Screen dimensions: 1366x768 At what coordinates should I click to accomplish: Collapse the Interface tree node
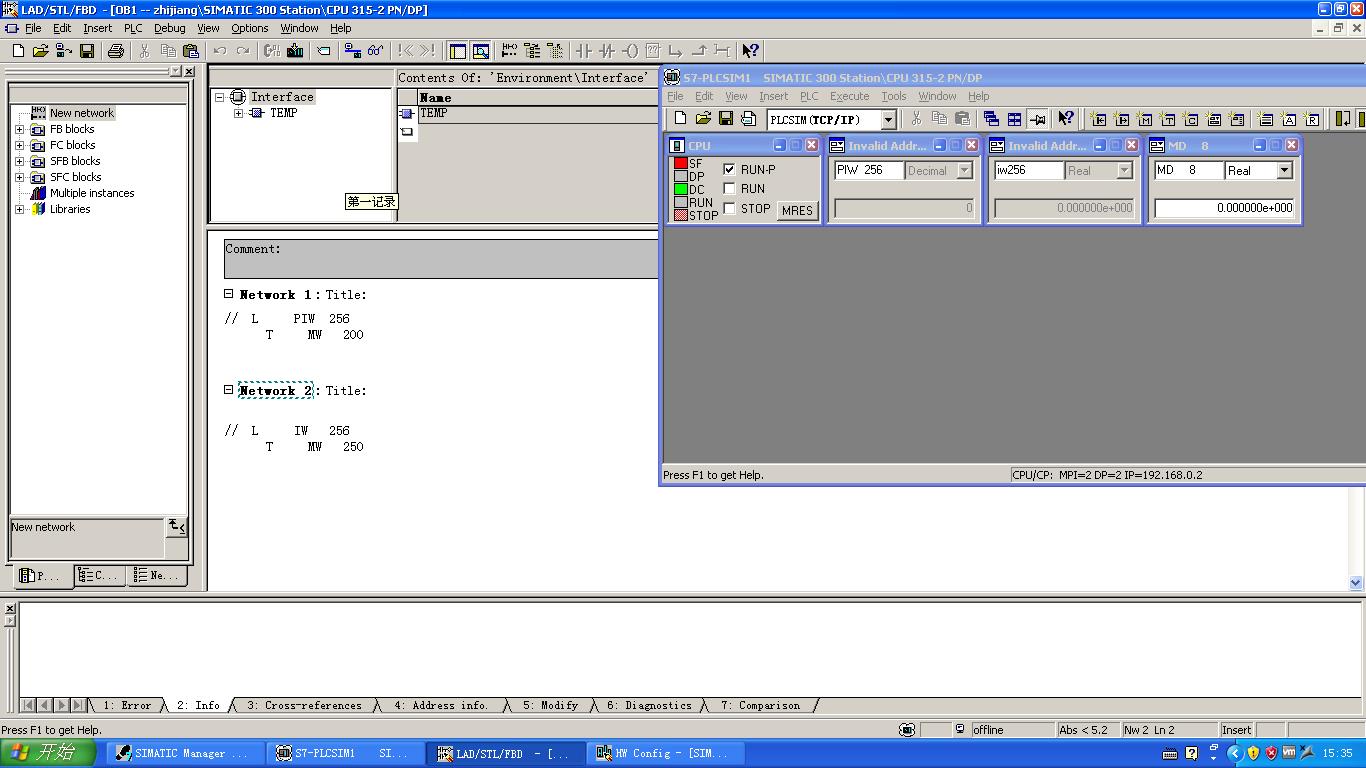pos(219,97)
